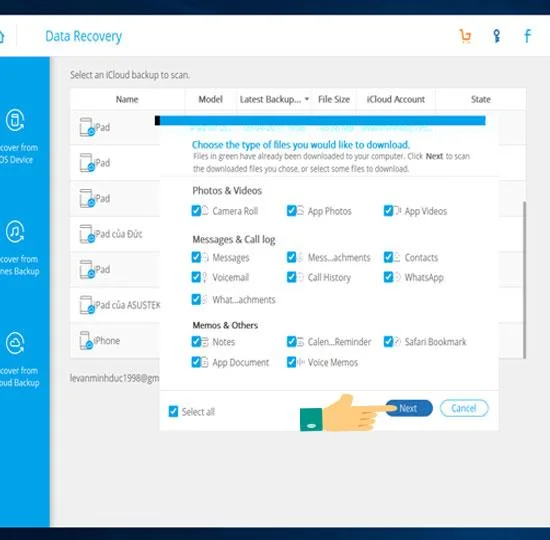
Task: Open the Facebook icon in header
Action: 527,36
